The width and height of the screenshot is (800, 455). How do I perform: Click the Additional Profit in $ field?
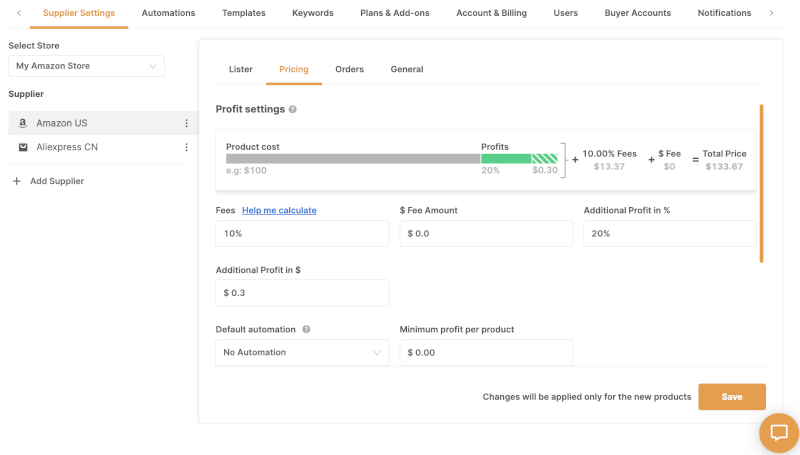302,293
